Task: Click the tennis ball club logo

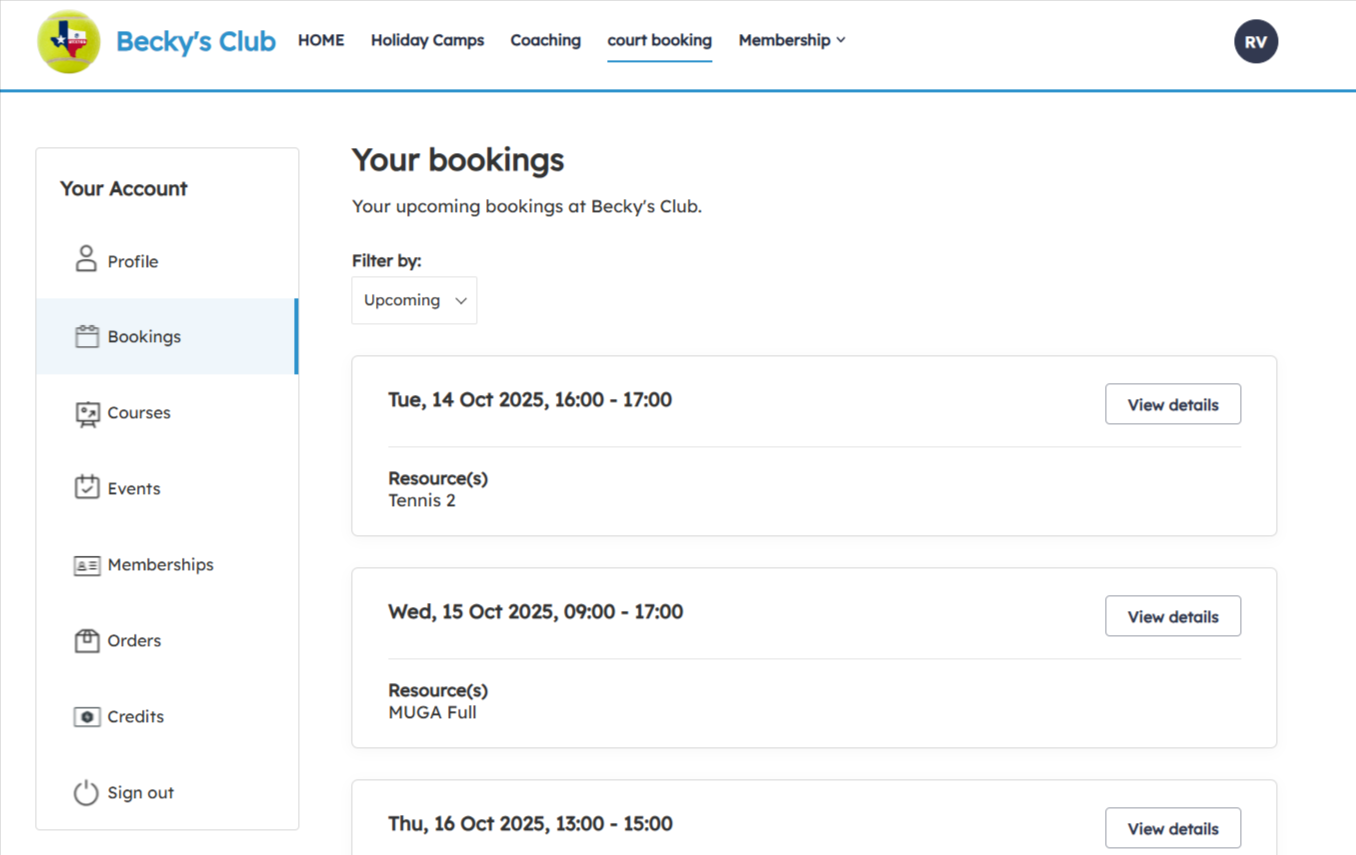Action: coord(69,42)
